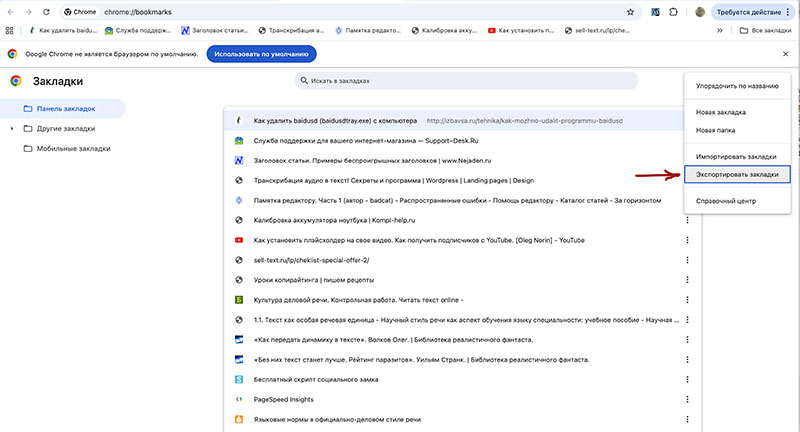Open more options for YouTube плэйсхолдер row
The image size is (800, 432).
click(687, 240)
